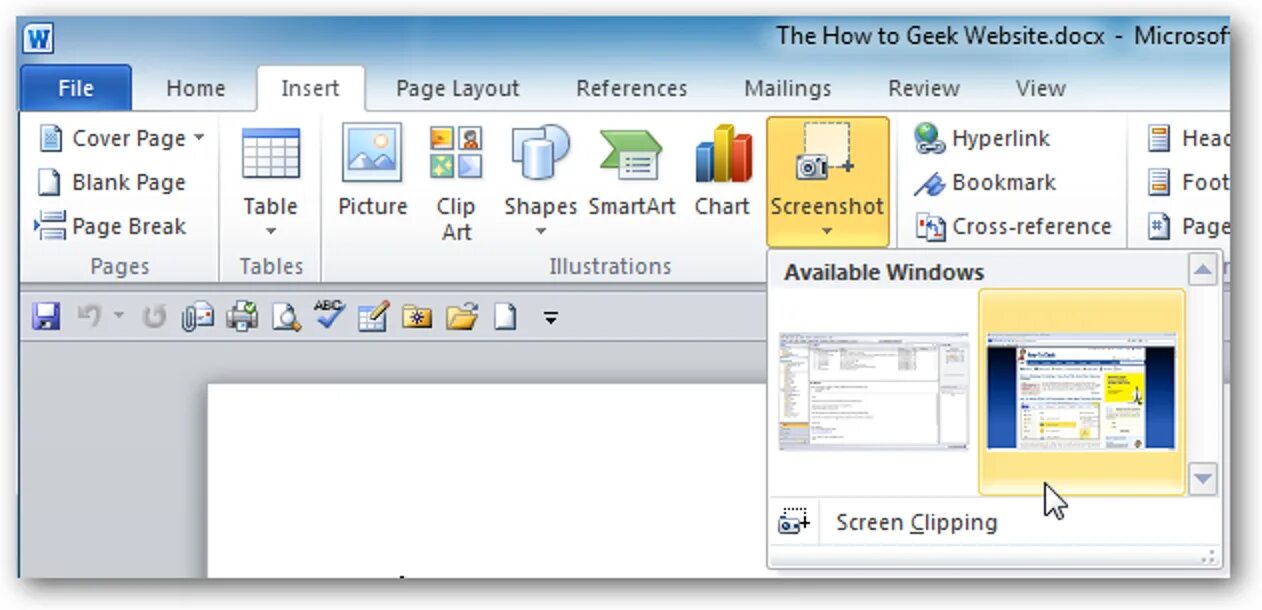1262x610 pixels.
Task: Open the Shapes dropdown arrow
Action: tap(541, 231)
